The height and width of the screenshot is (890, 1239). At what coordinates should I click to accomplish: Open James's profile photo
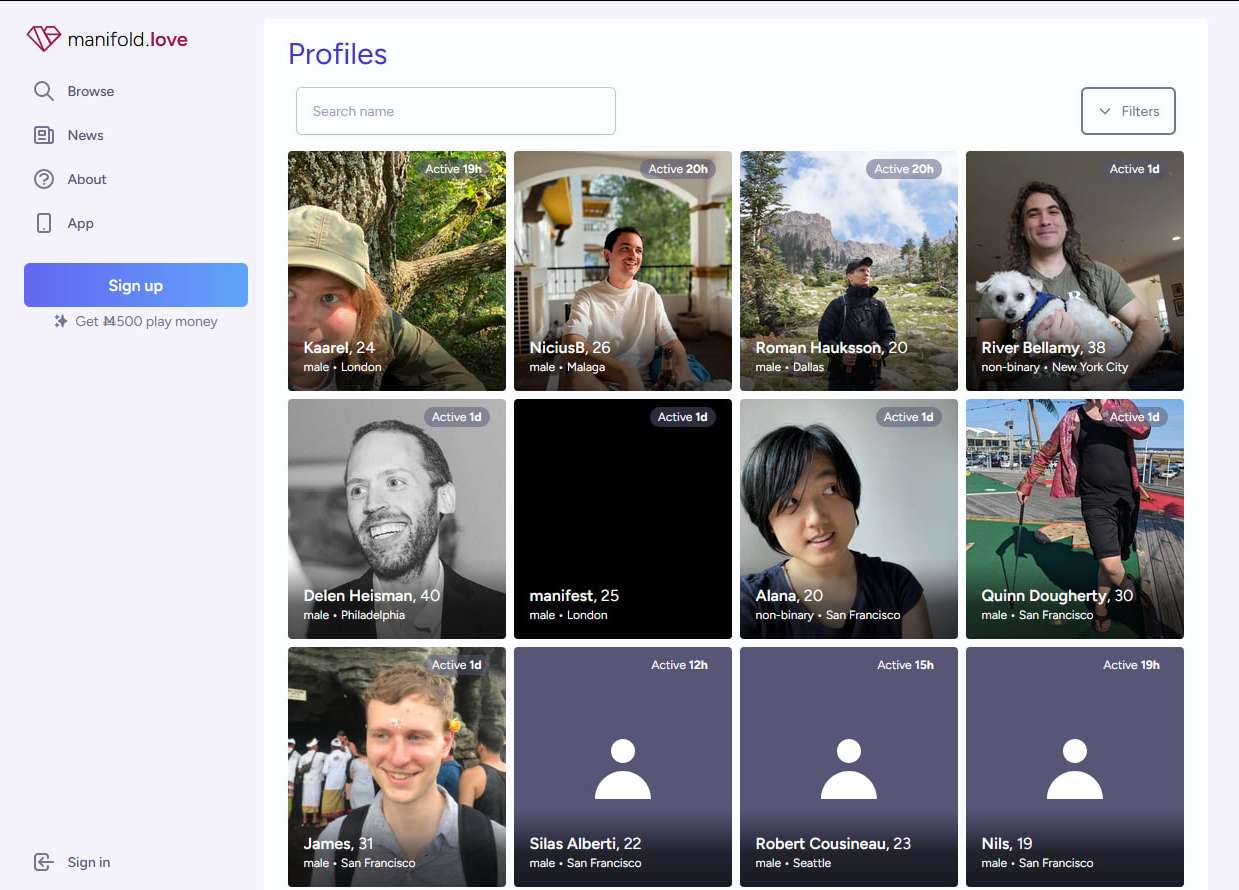pyautogui.click(x=397, y=767)
